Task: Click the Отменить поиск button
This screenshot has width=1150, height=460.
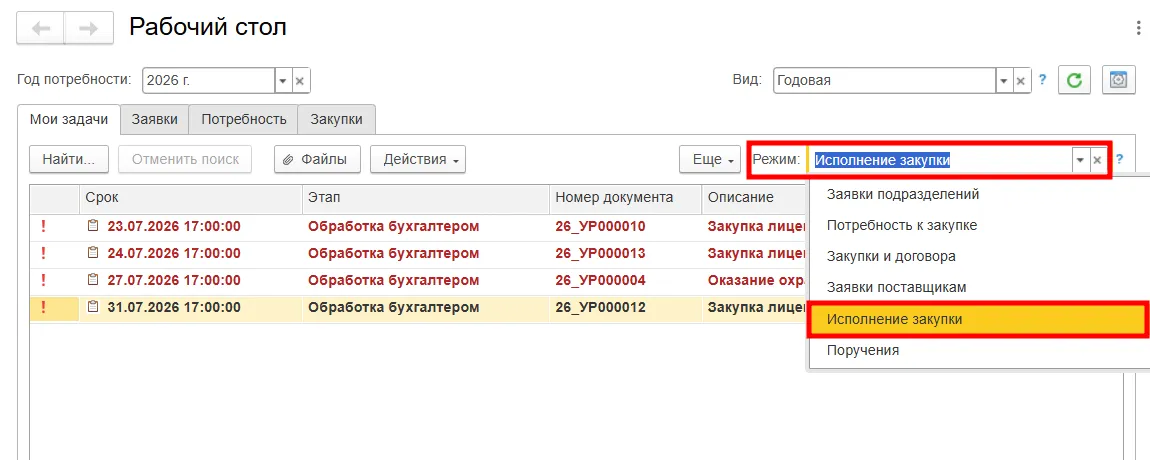Action: 185,159
